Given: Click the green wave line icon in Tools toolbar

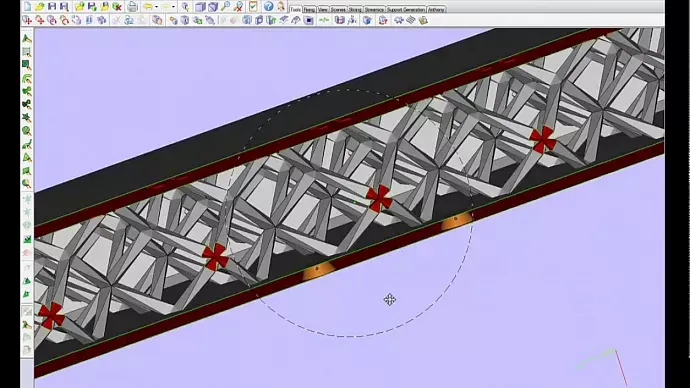Looking at the screenshot, I should [324, 20].
